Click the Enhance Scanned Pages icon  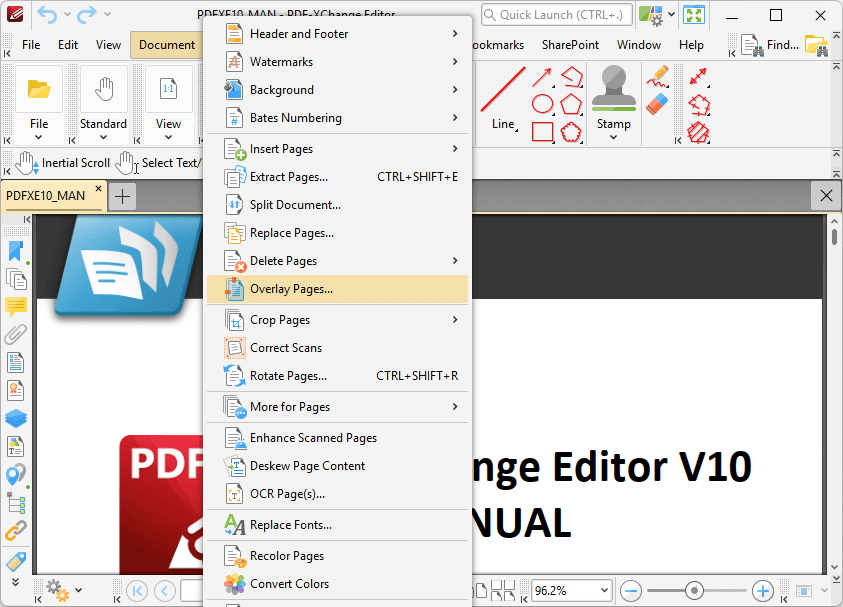pos(234,438)
